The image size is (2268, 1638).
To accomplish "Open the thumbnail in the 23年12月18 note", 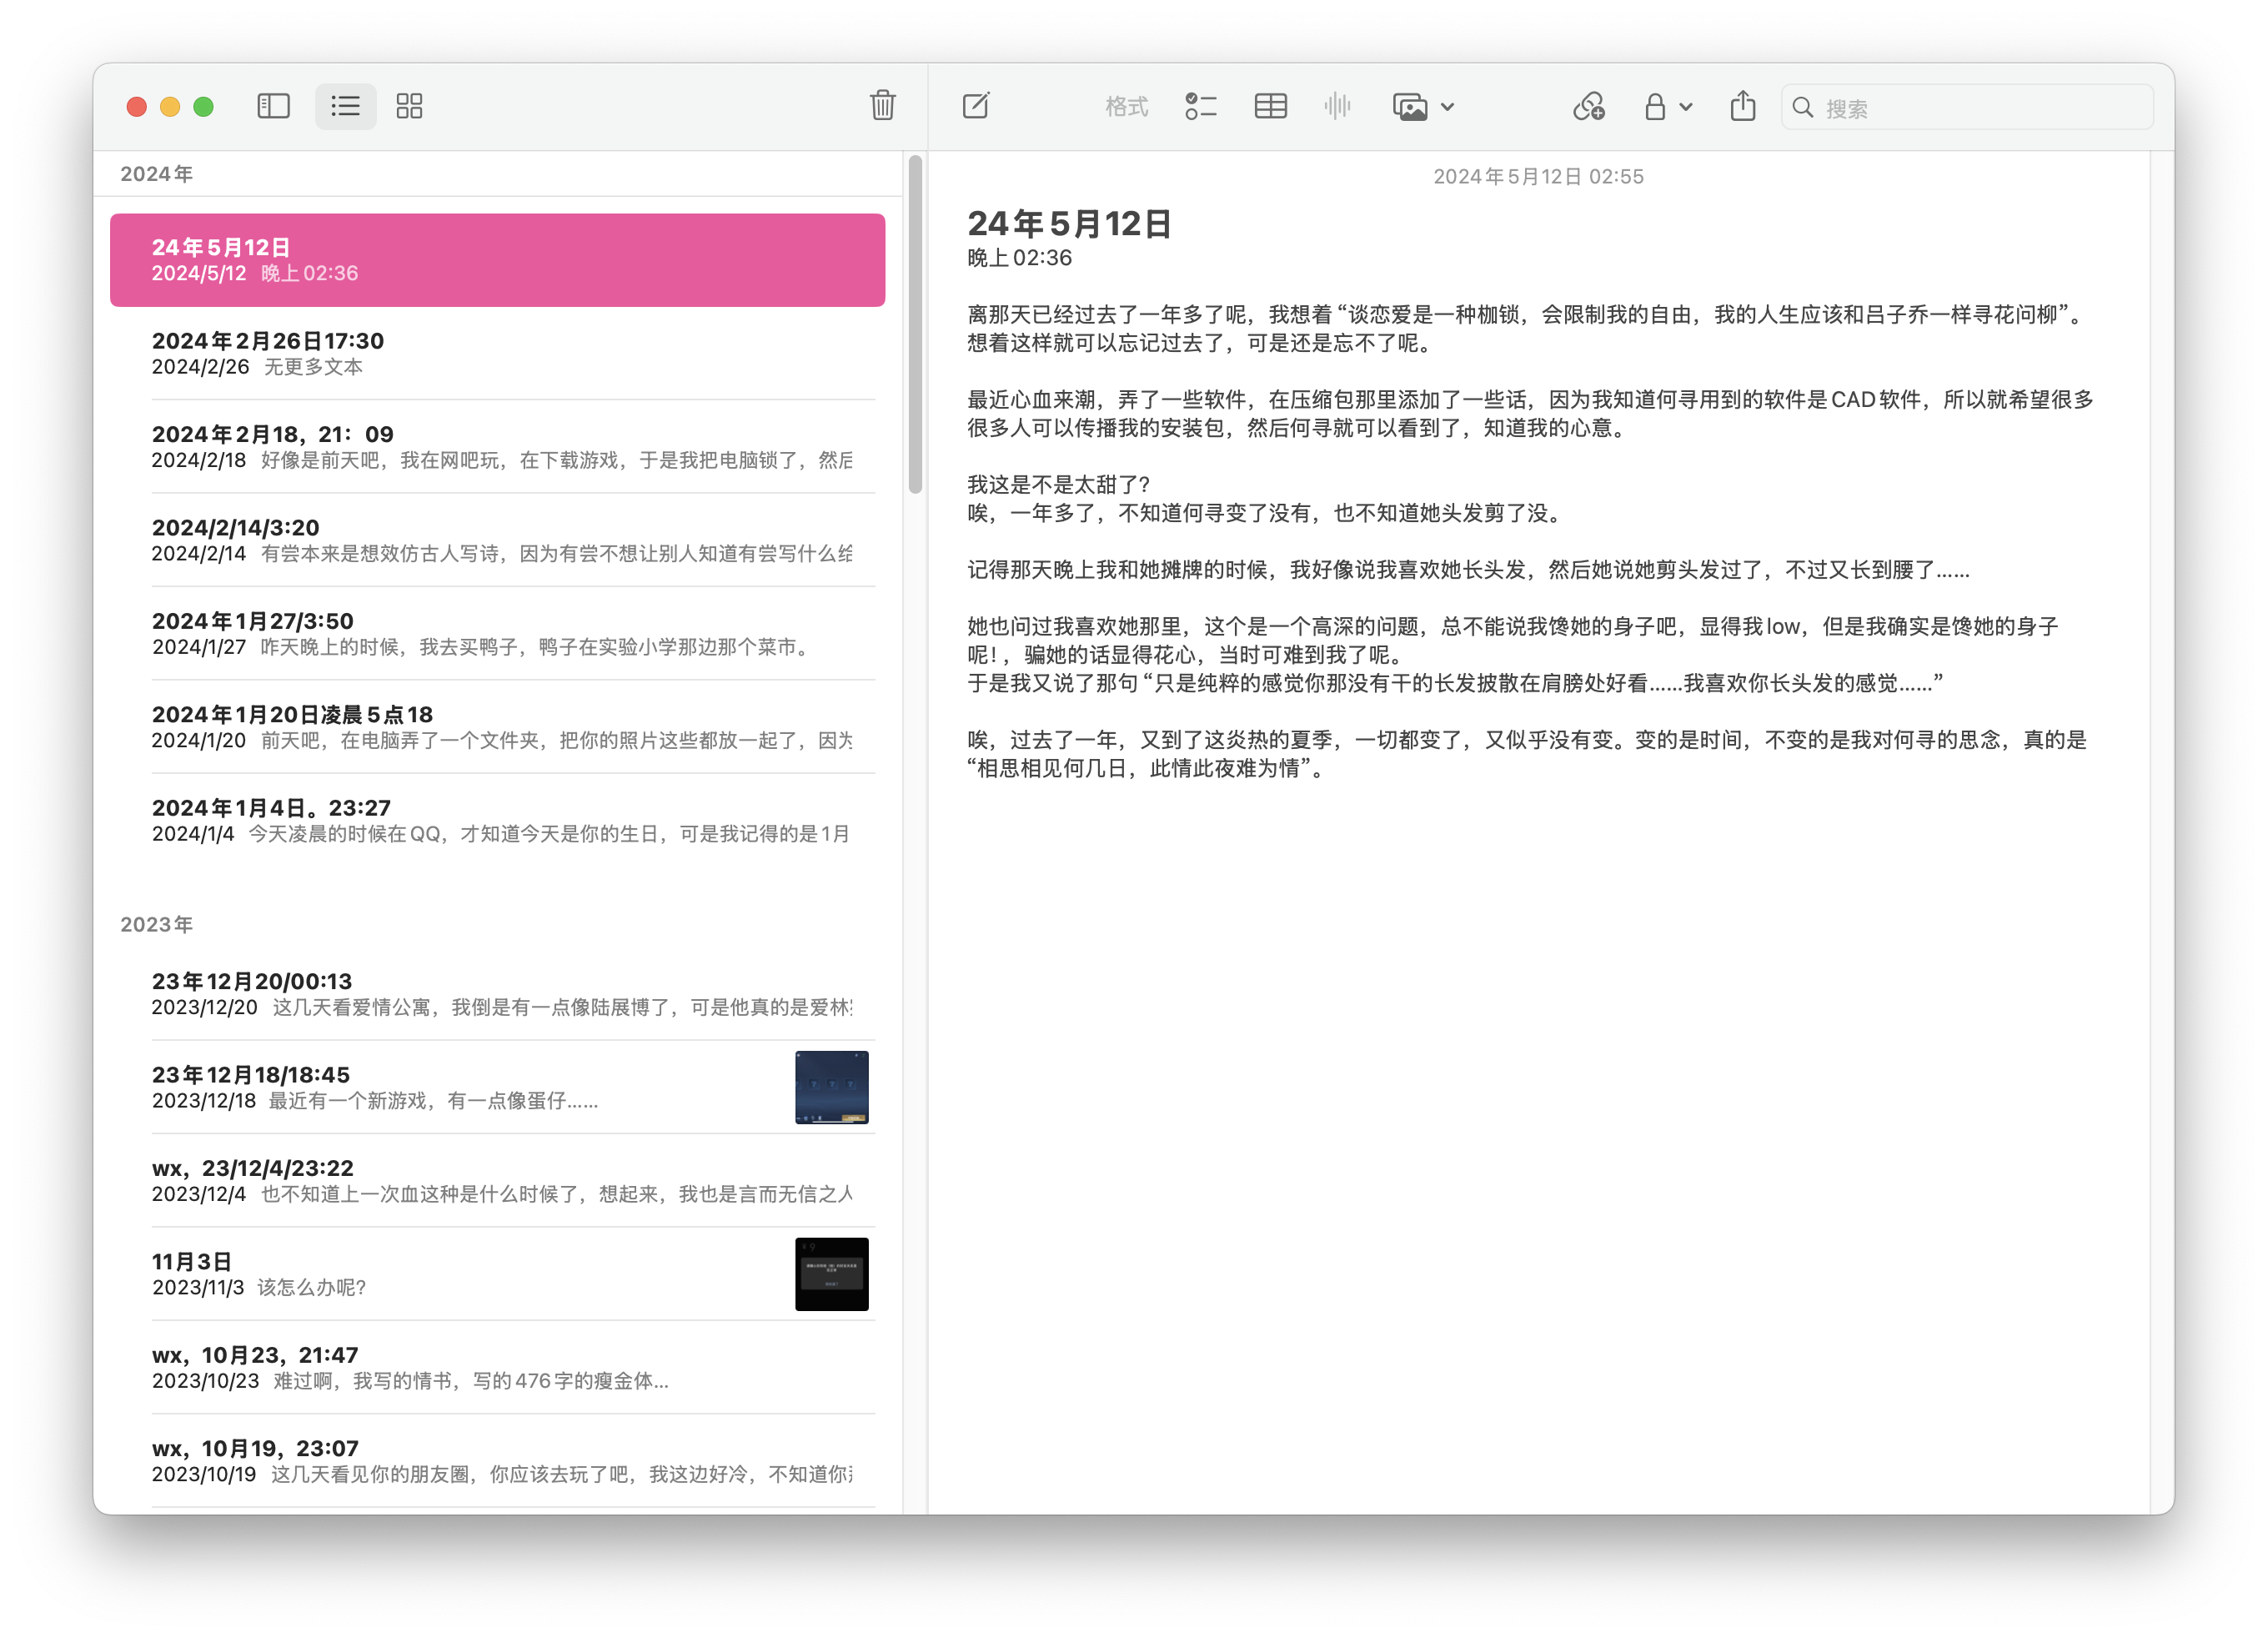I will pos(832,1088).
